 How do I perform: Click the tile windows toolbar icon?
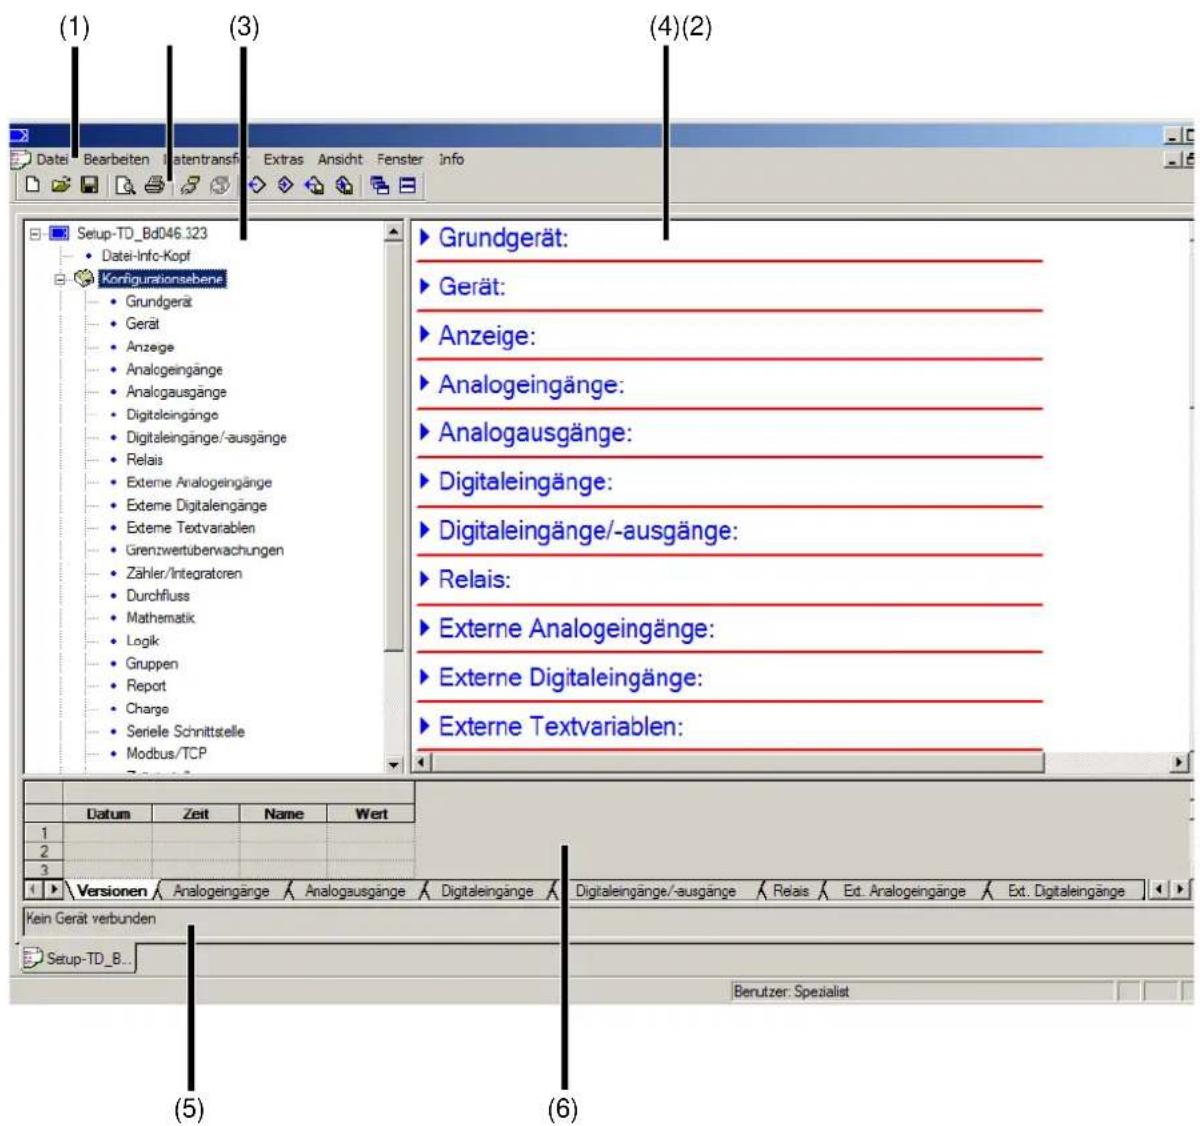point(407,185)
